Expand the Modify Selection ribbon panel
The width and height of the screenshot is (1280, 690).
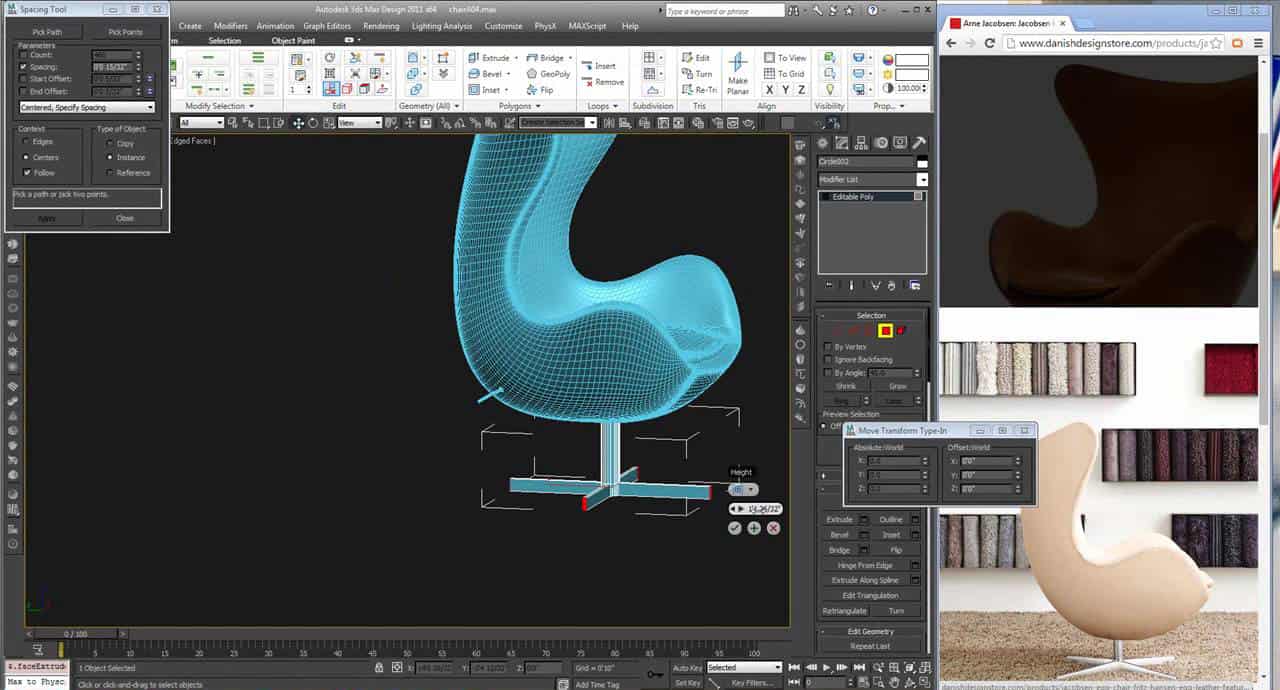(220, 106)
